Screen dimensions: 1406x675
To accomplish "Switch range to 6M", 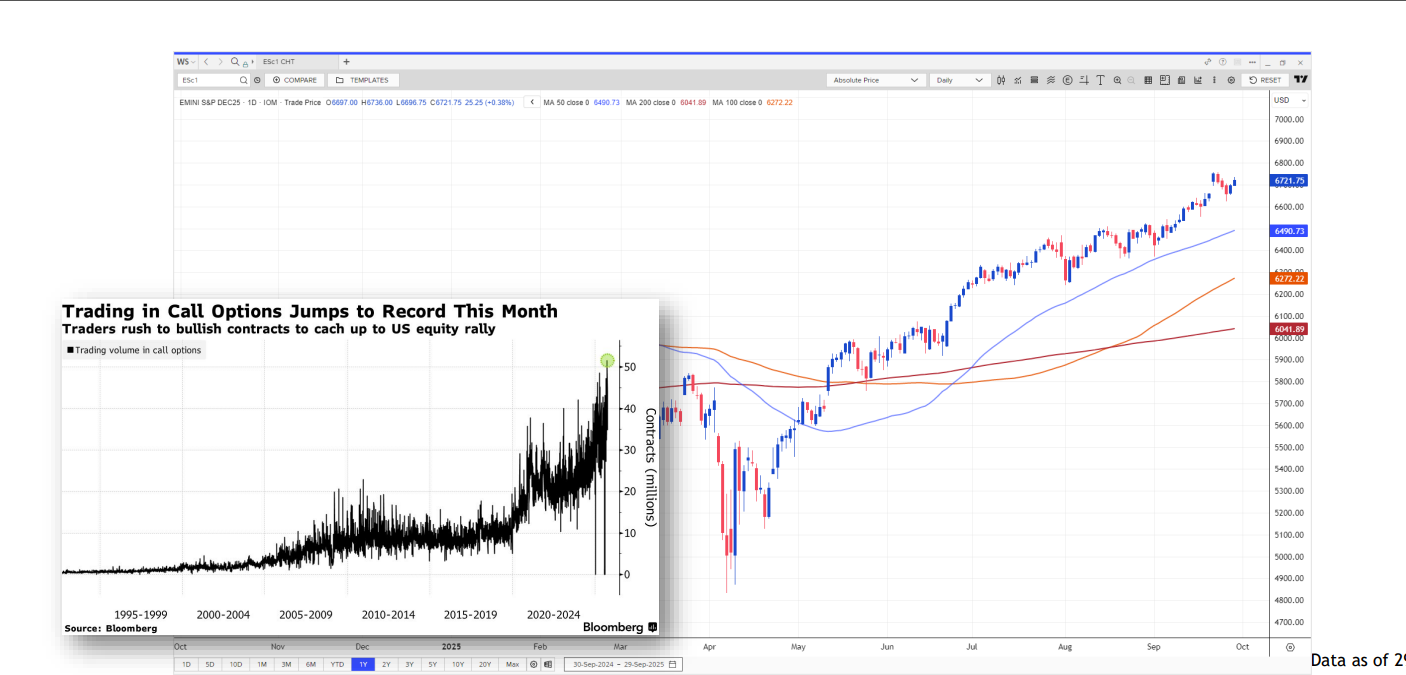I will tap(311, 664).
